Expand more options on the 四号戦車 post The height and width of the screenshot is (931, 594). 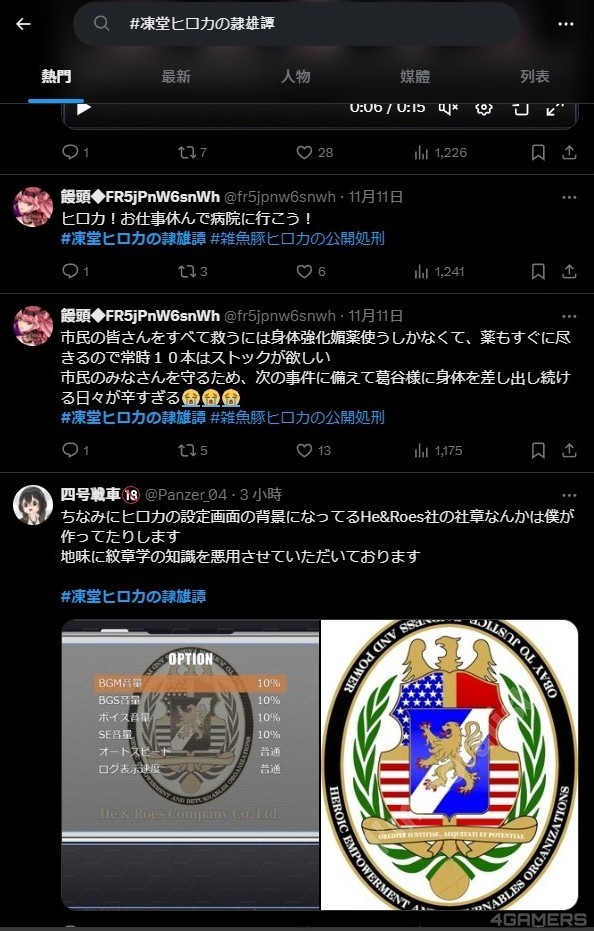tap(569, 495)
